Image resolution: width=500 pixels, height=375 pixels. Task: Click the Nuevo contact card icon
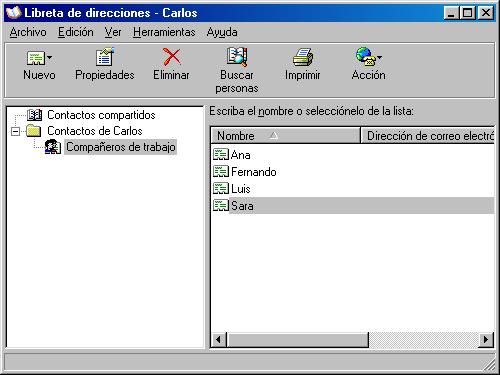36,58
